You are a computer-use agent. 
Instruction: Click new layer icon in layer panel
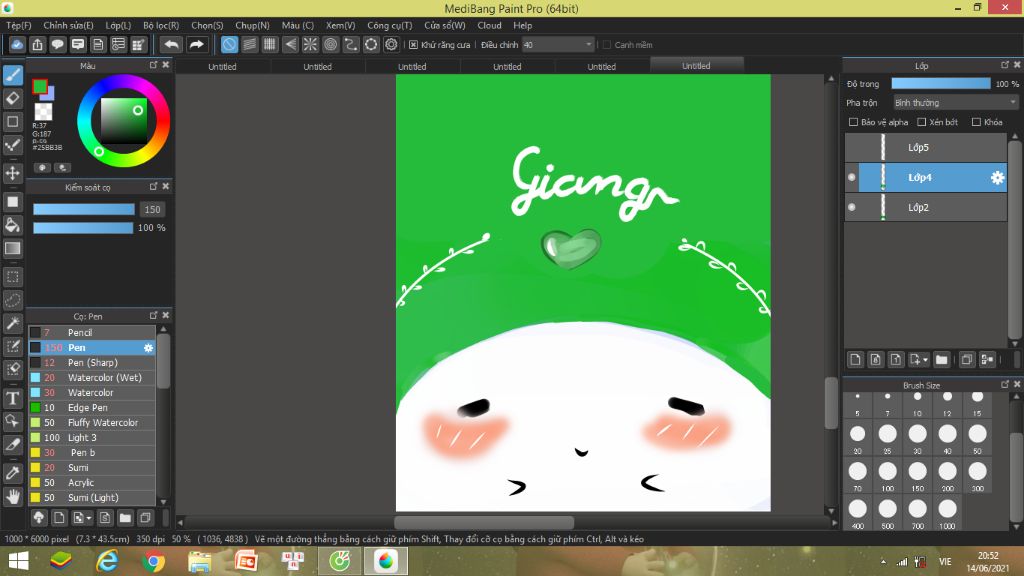tap(856, 359)
